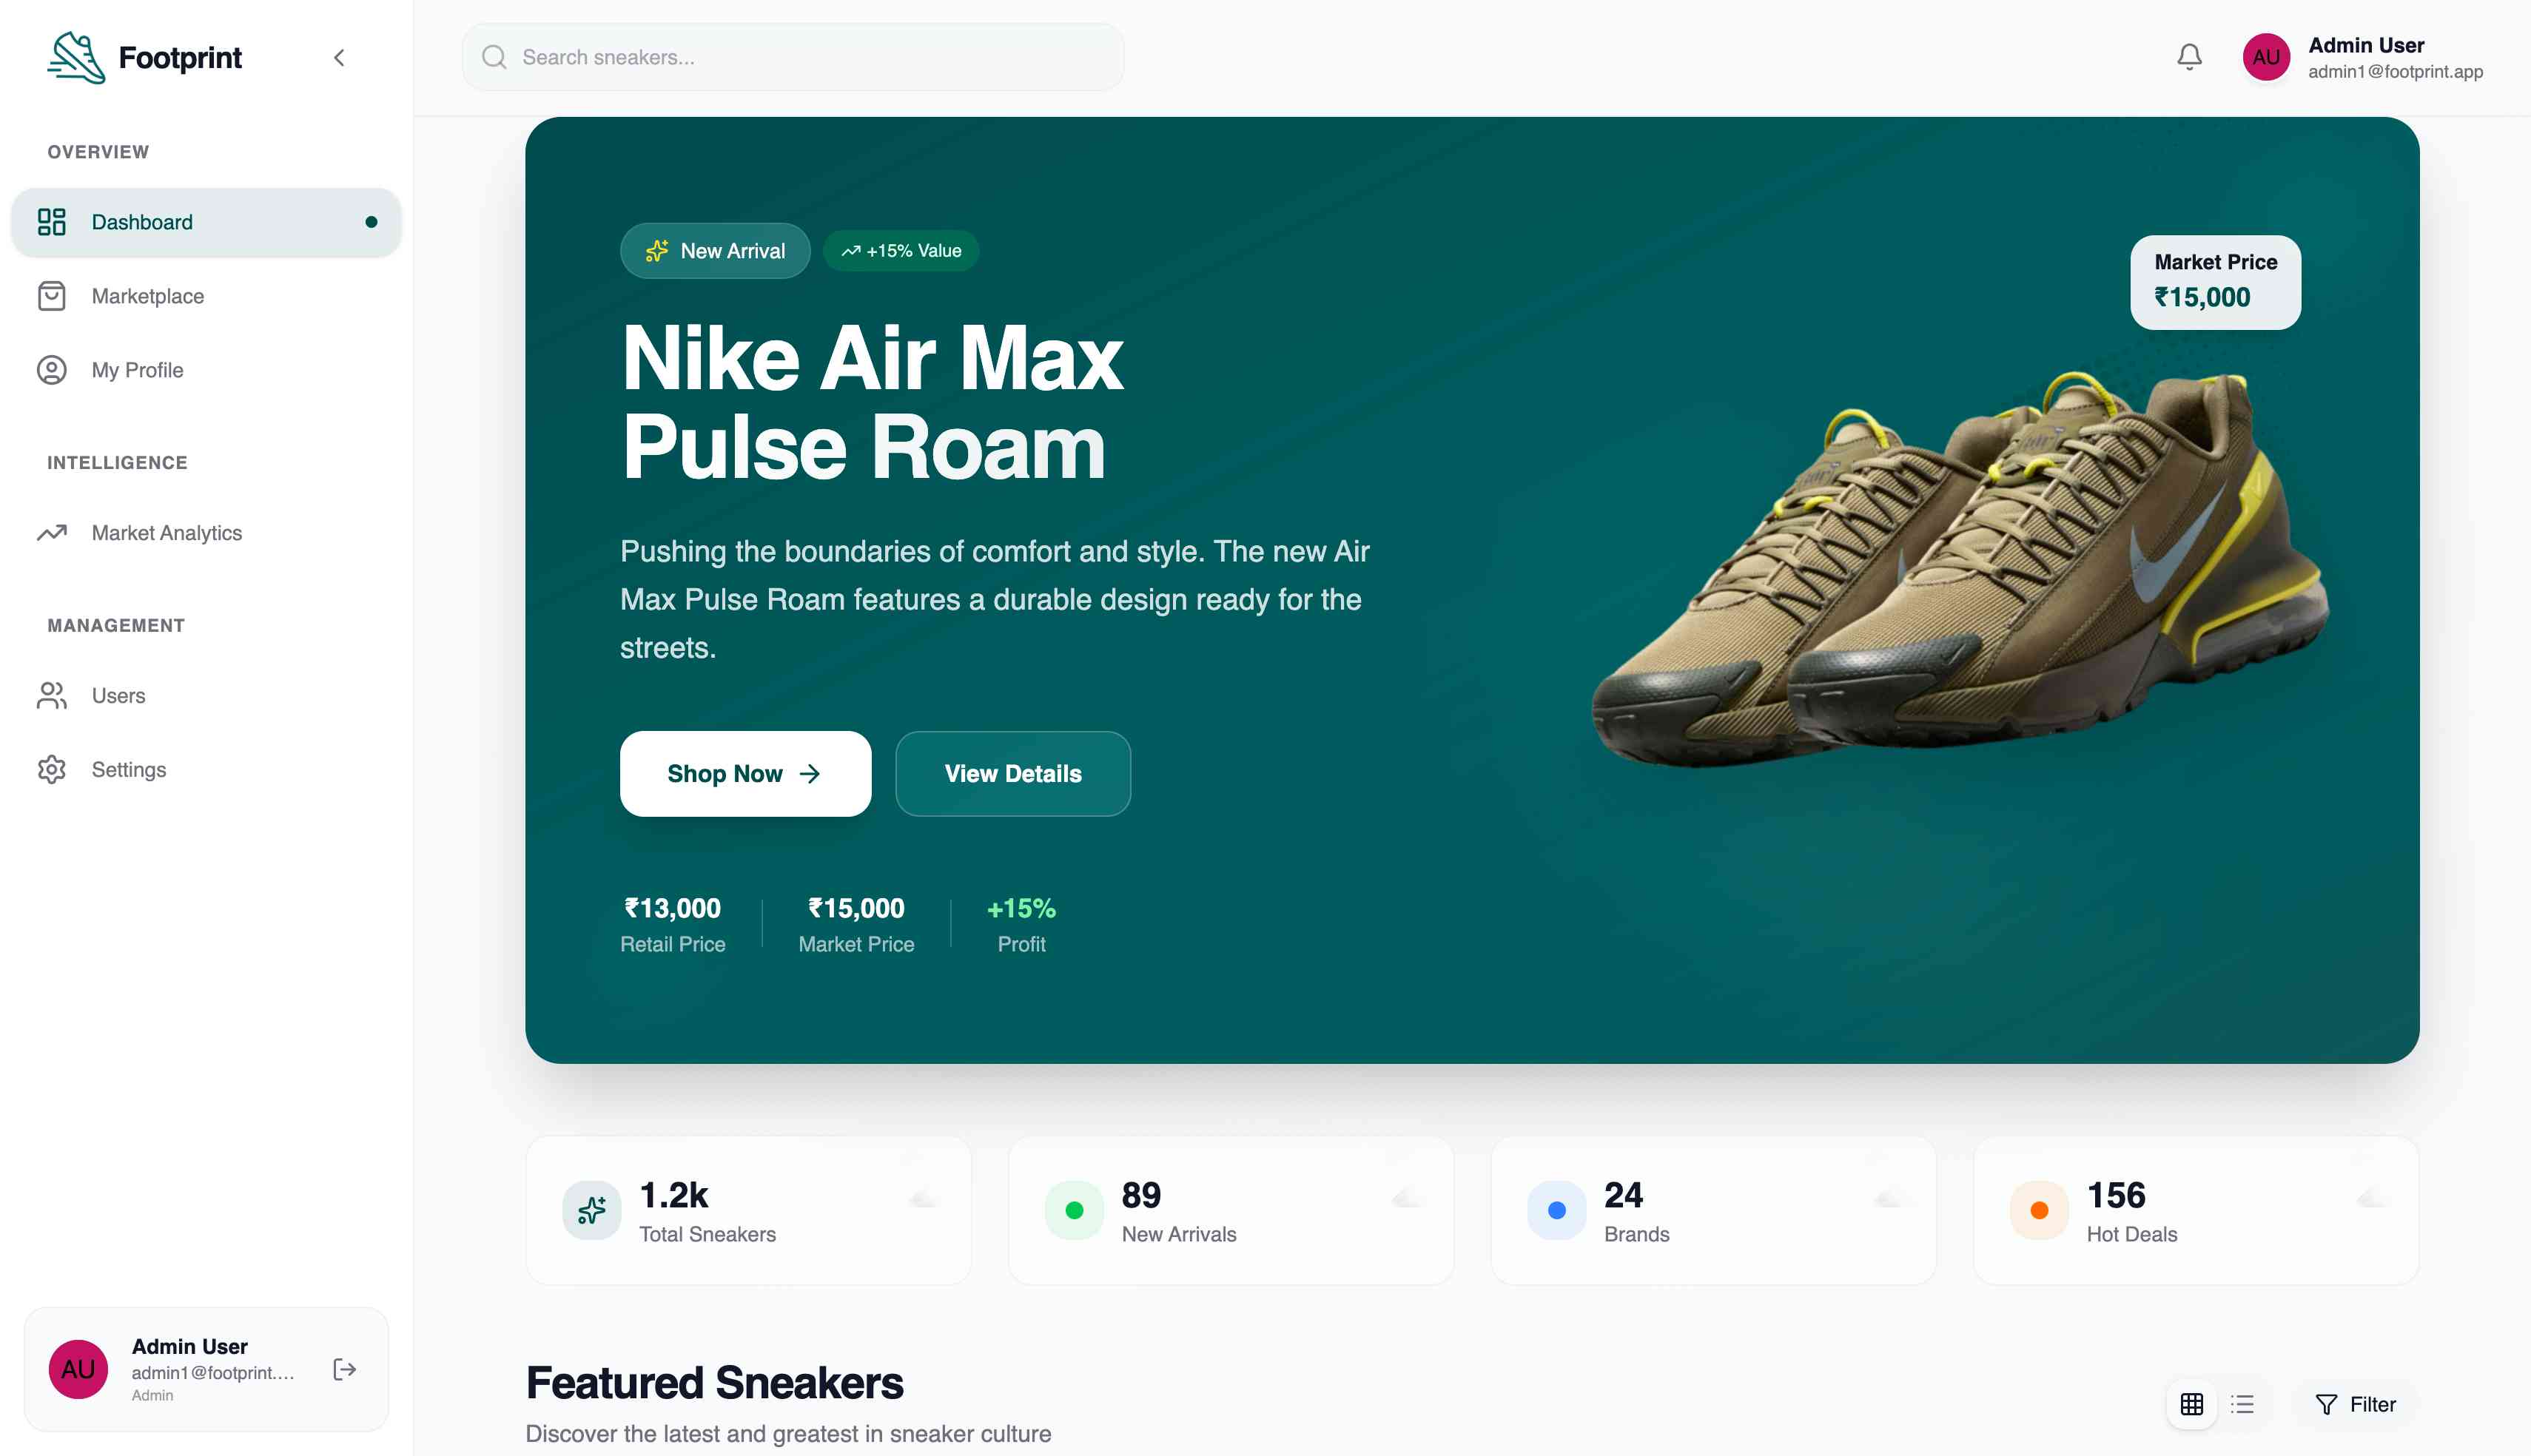
Task: Click the Shop Now button
Action: point(745,773)
